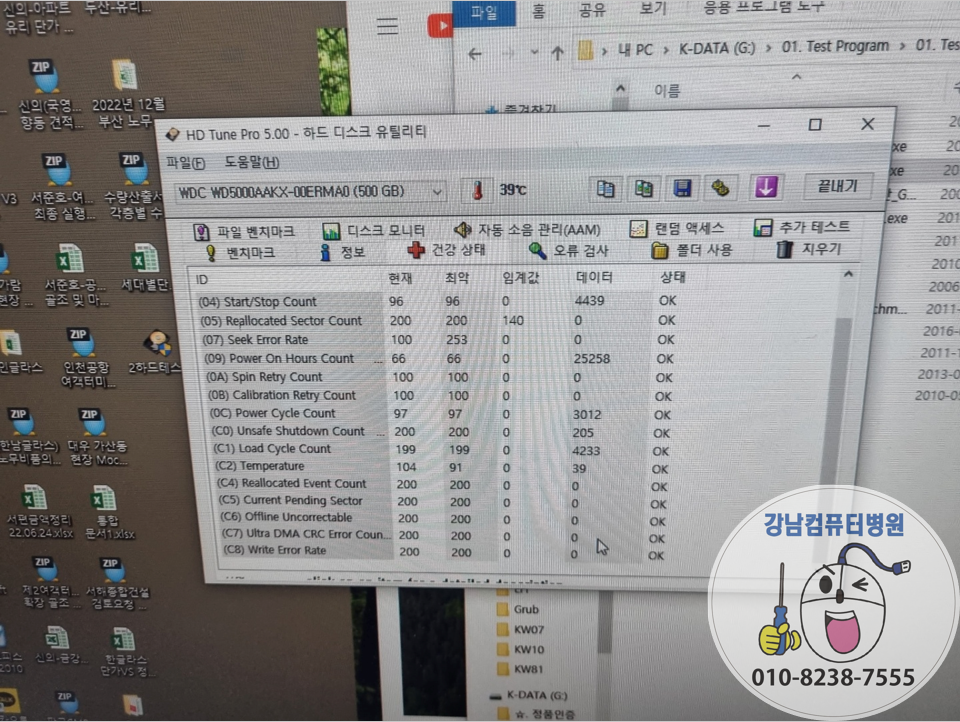Select (C7) Ultra DMA CRC Error row
Viewport: 960px width, 722px height.
point(444,536)
